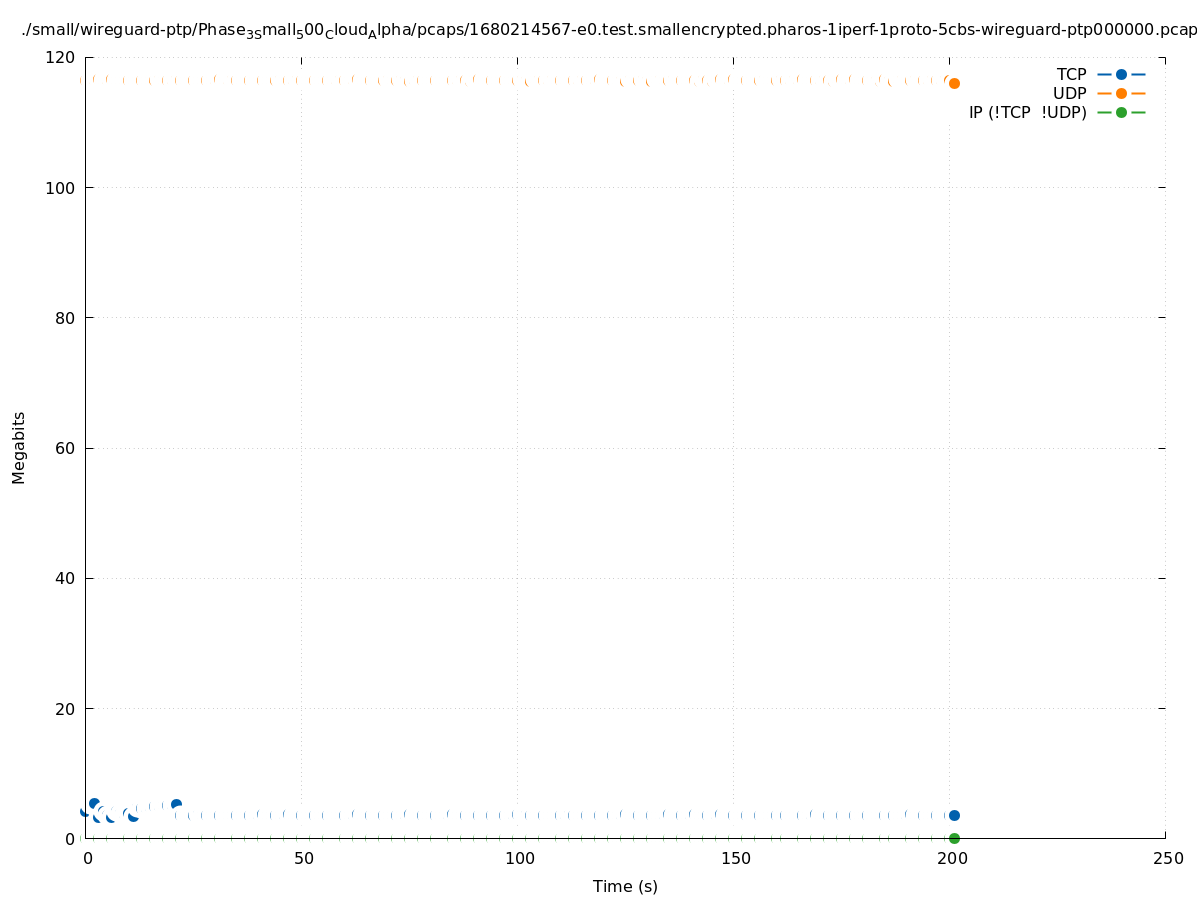The height and width of the screenshot is (900, 1197).
Task: Click the orange UDP legend marker
Action: click(1121, 93)
